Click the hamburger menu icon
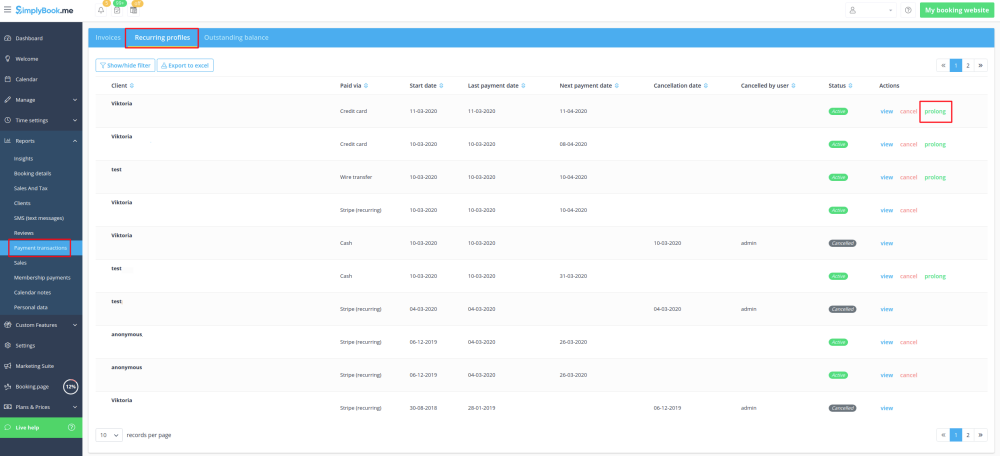The height and width of the screenshot is (456, 1000). [x=7, y=10]
